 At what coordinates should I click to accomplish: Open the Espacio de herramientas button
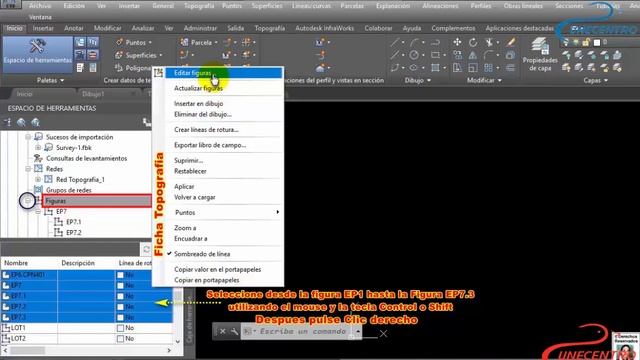(37, 54)
